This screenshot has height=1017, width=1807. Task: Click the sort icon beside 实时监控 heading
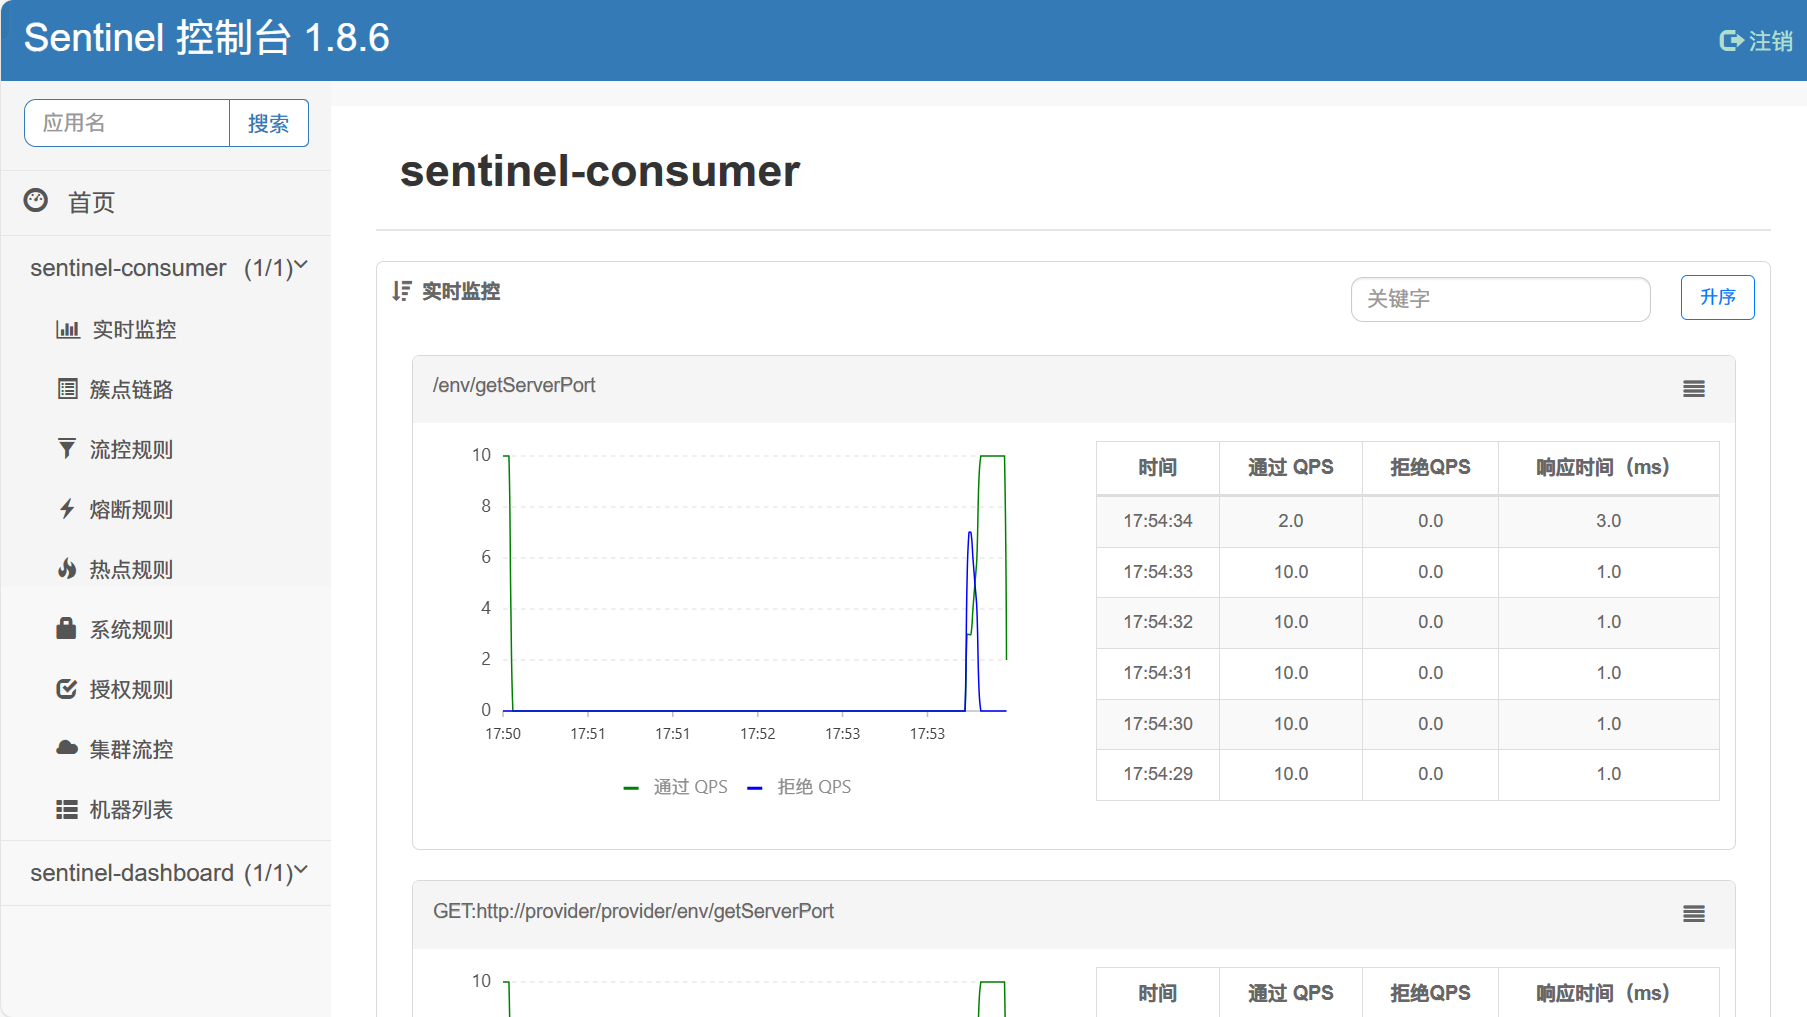point(402,291)
